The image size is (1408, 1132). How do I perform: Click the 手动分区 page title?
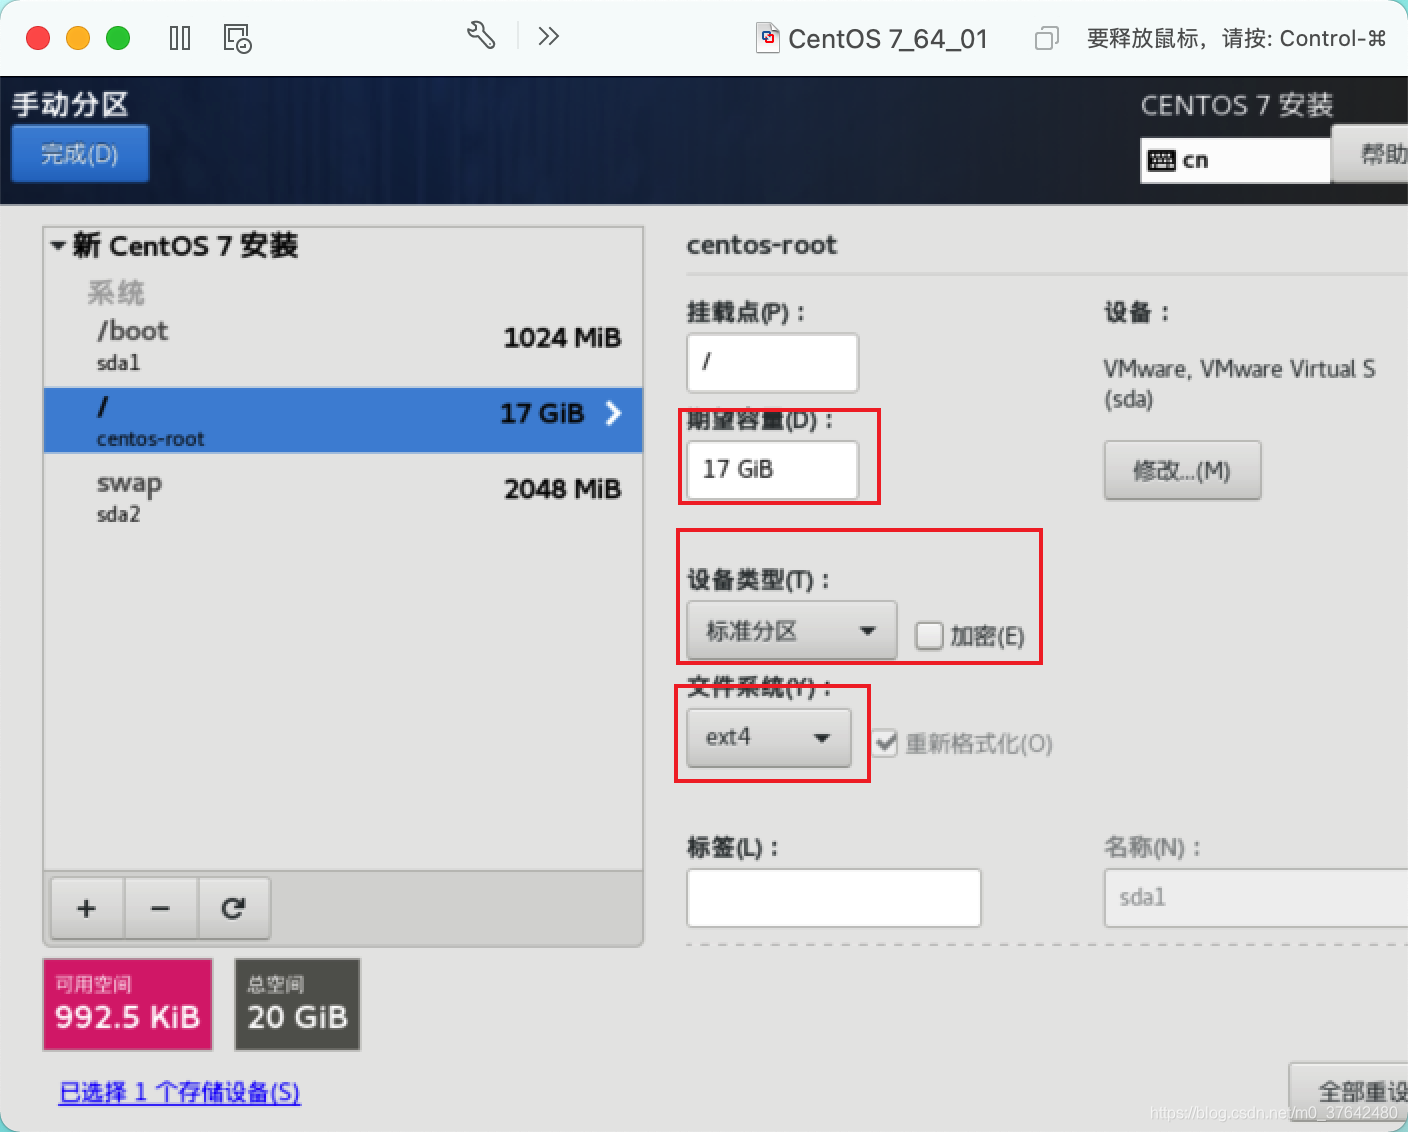[70, 104]
